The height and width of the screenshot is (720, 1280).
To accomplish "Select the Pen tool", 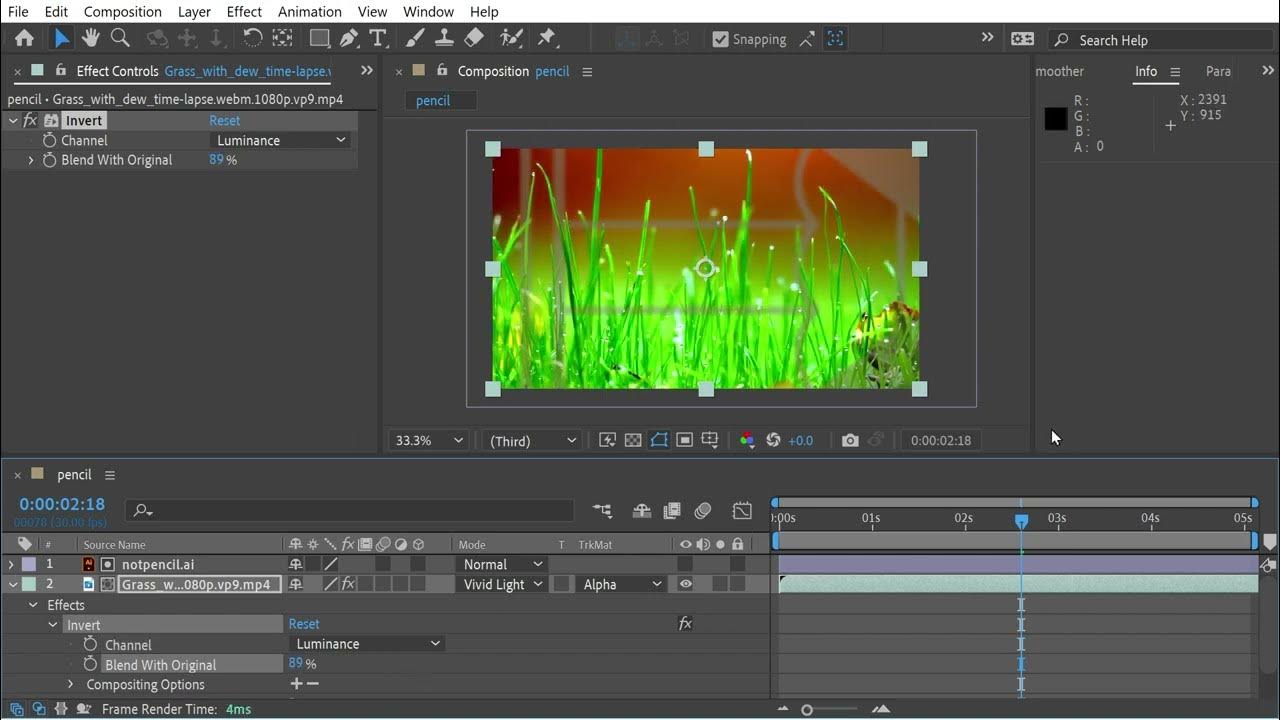I will coord(348,38).
